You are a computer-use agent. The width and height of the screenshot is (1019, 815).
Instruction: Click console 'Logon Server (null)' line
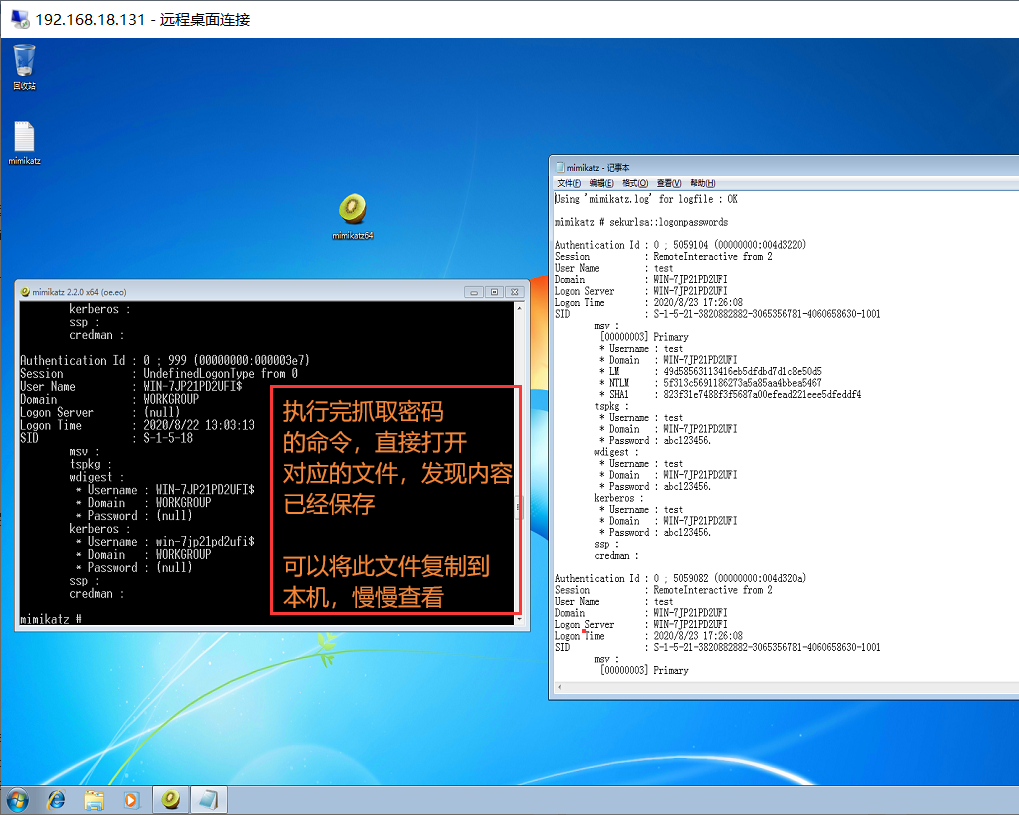pos(101,412)
